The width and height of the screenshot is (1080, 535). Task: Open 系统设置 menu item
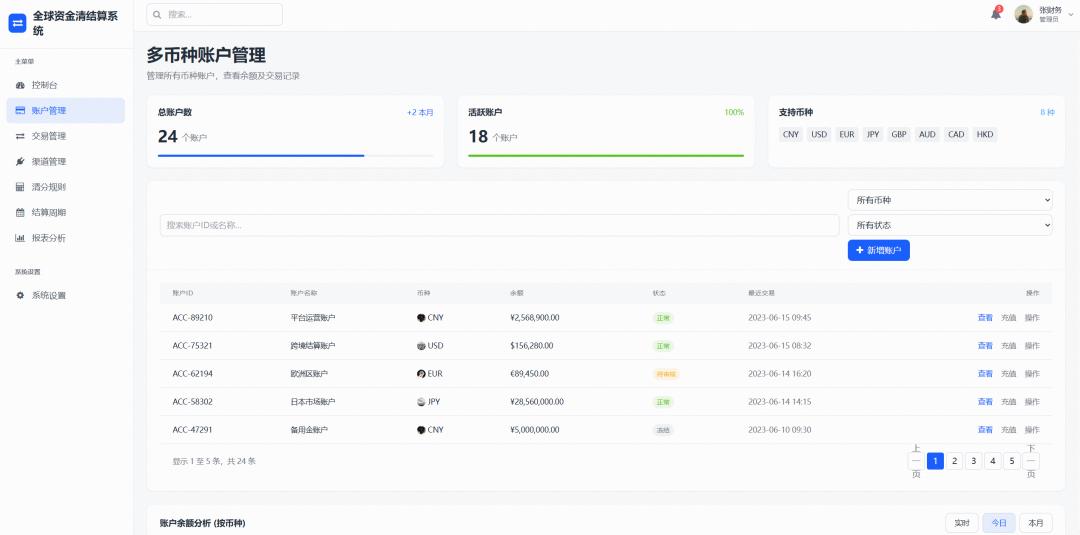tap(65, 295)
